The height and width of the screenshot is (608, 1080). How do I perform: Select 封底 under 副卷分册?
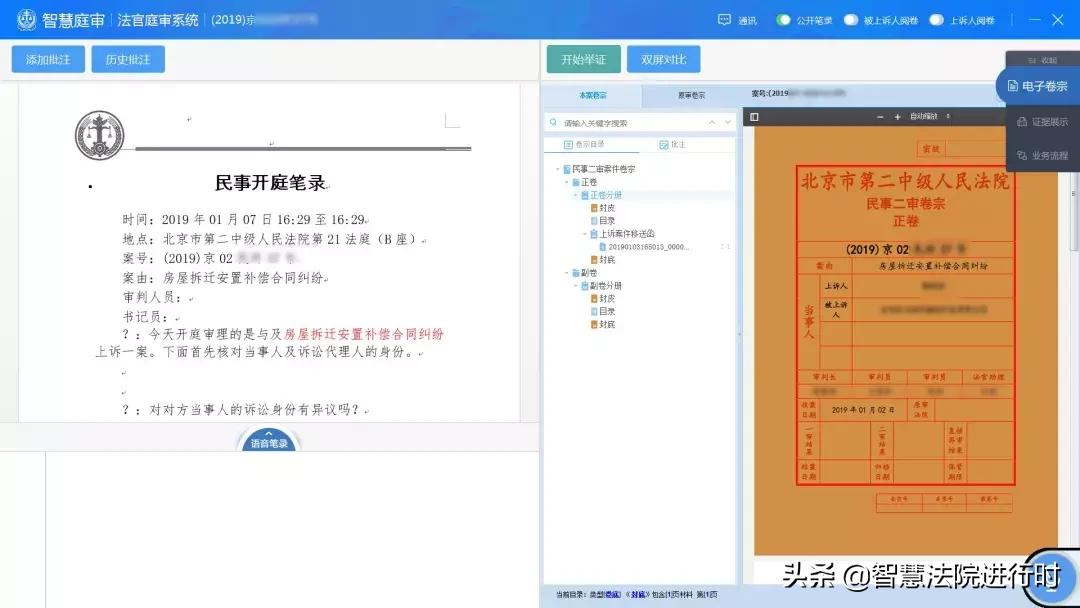click(607, 324)
